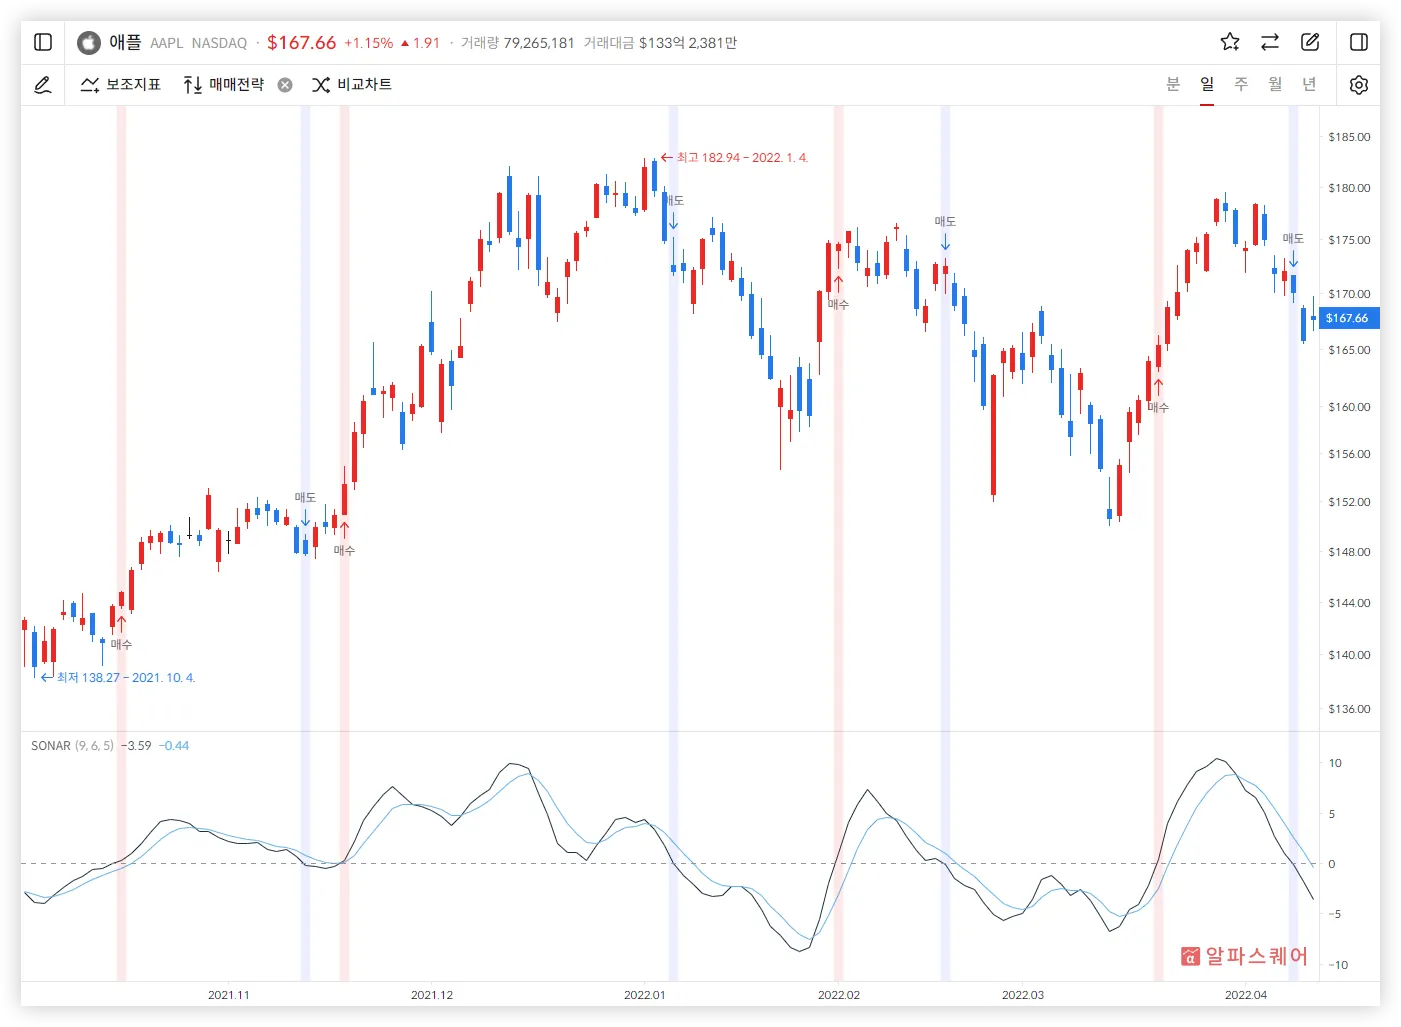1401x1027 pixels.
Task: Click the swap arrows icon
Action: [1270, 42]
